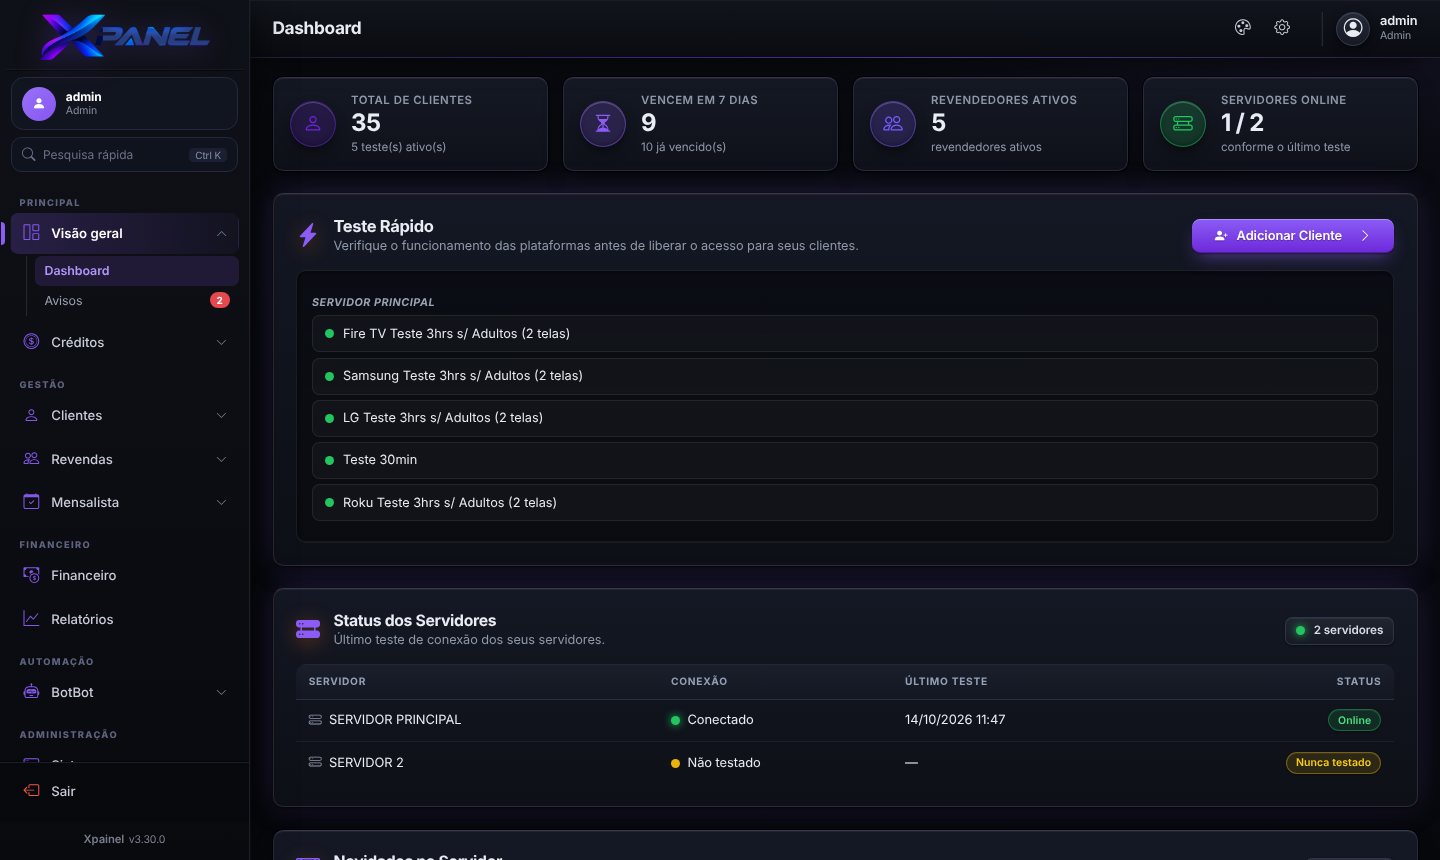Click the Adicionar Cliente button
1440x860 pixels.
coord(1292,236)
